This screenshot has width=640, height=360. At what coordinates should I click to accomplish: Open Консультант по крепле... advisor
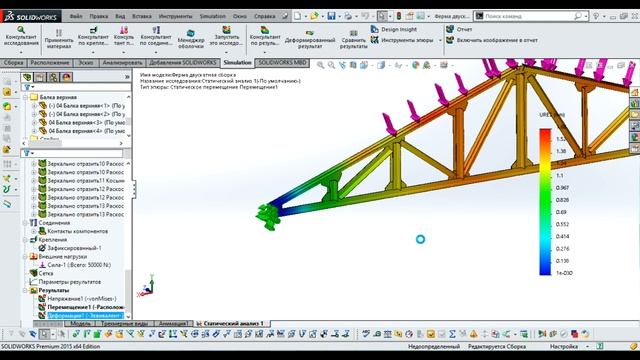(x=93, y=37)
